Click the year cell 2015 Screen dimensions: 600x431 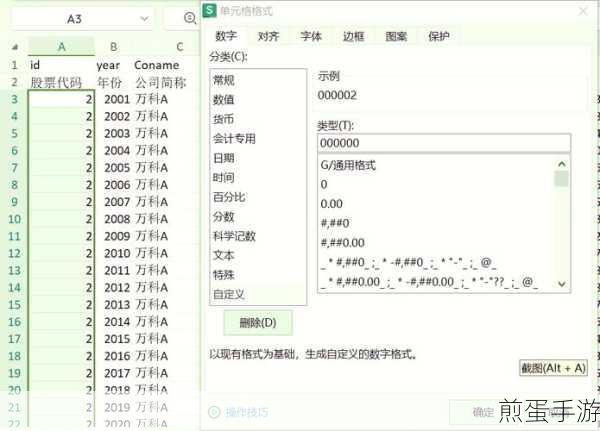tap(113, 339)
